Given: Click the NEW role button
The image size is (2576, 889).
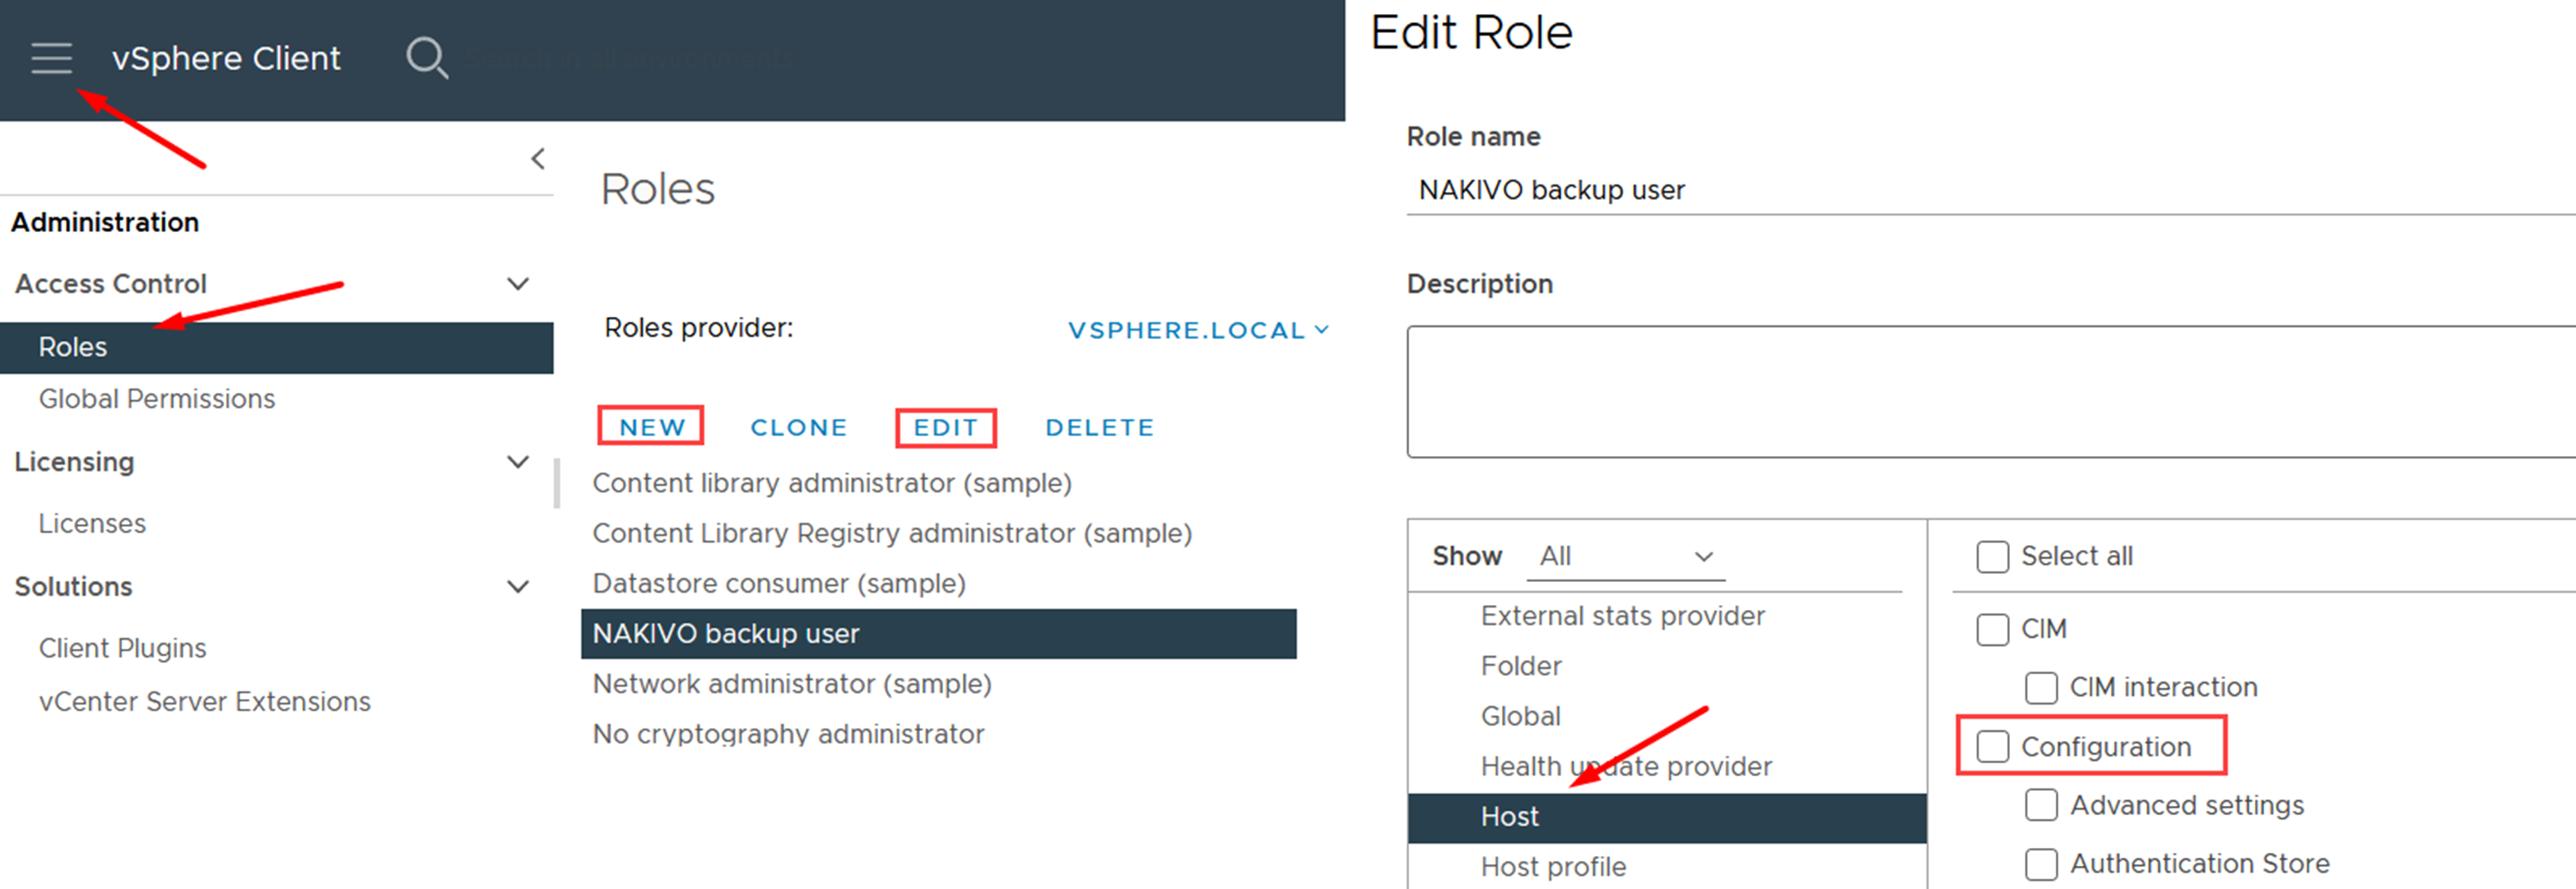Looking at the screenshot, I should (x=651, y=427).
